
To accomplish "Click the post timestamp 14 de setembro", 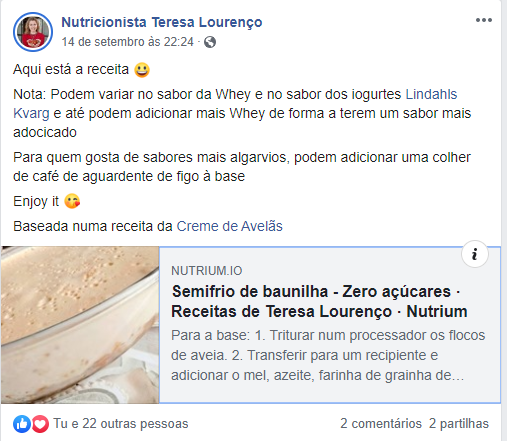I will pyautogui.click(x=127, y=42).
